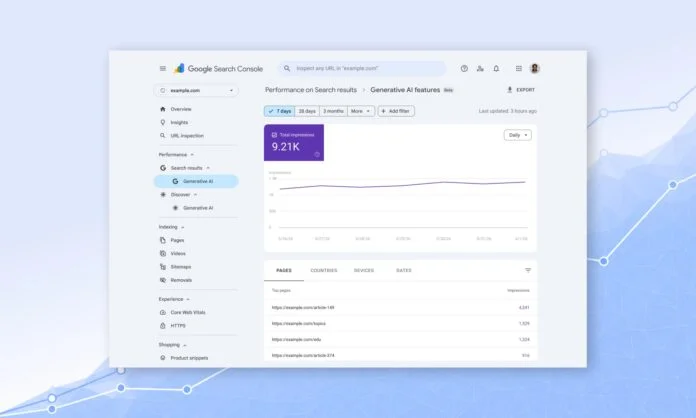Screen dimensions: 696x418
Task: Open the notifications bell
Action: point(496,68)
